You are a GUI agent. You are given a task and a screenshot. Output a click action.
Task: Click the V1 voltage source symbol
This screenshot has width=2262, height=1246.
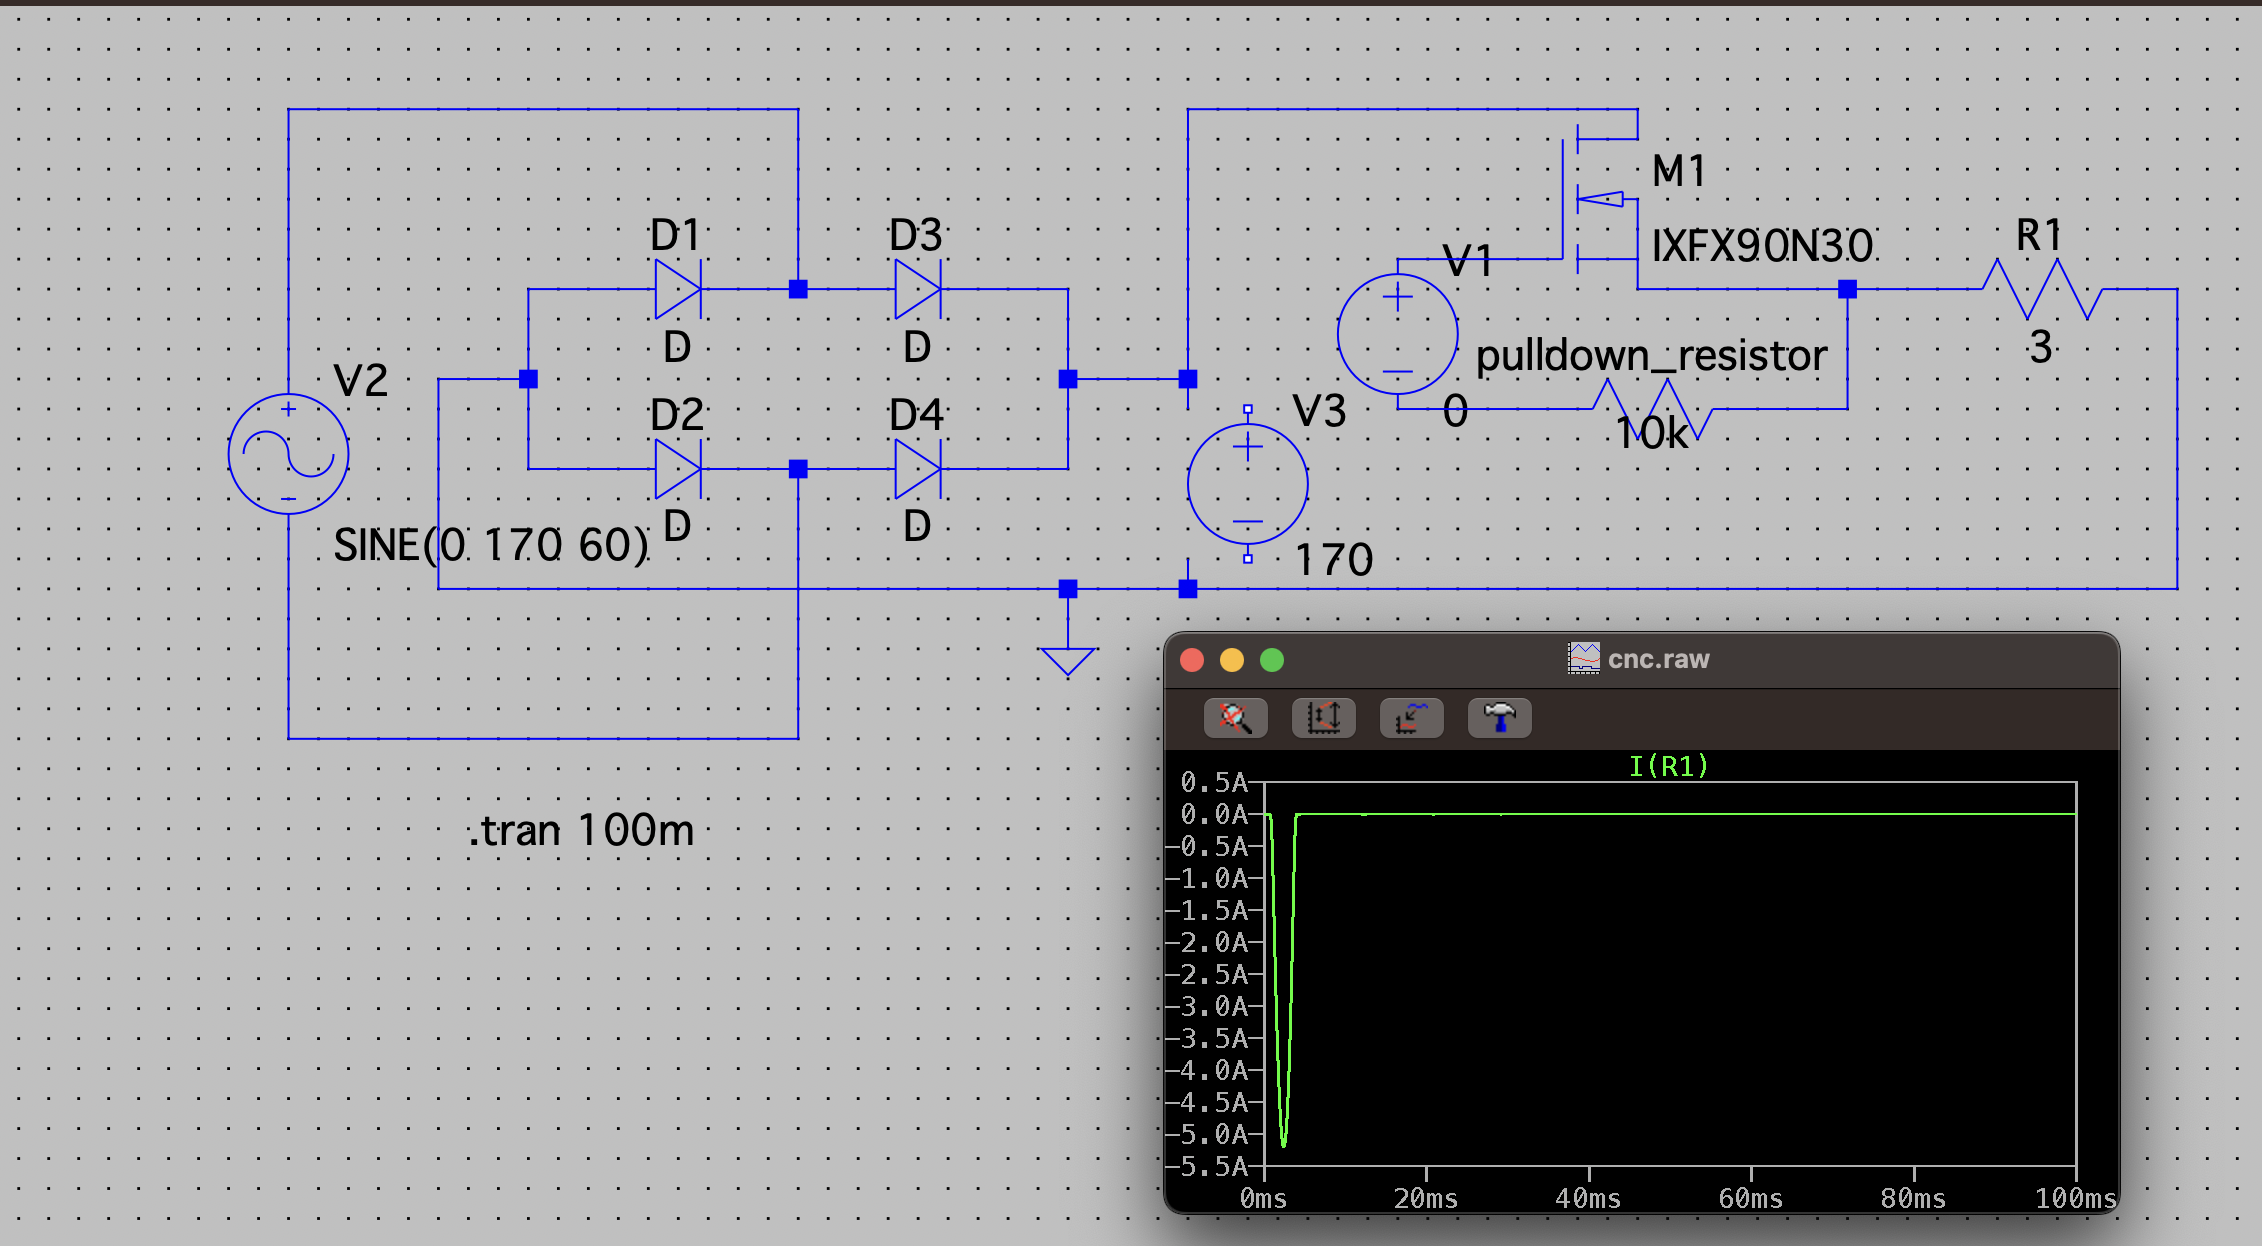[1397, 334]
